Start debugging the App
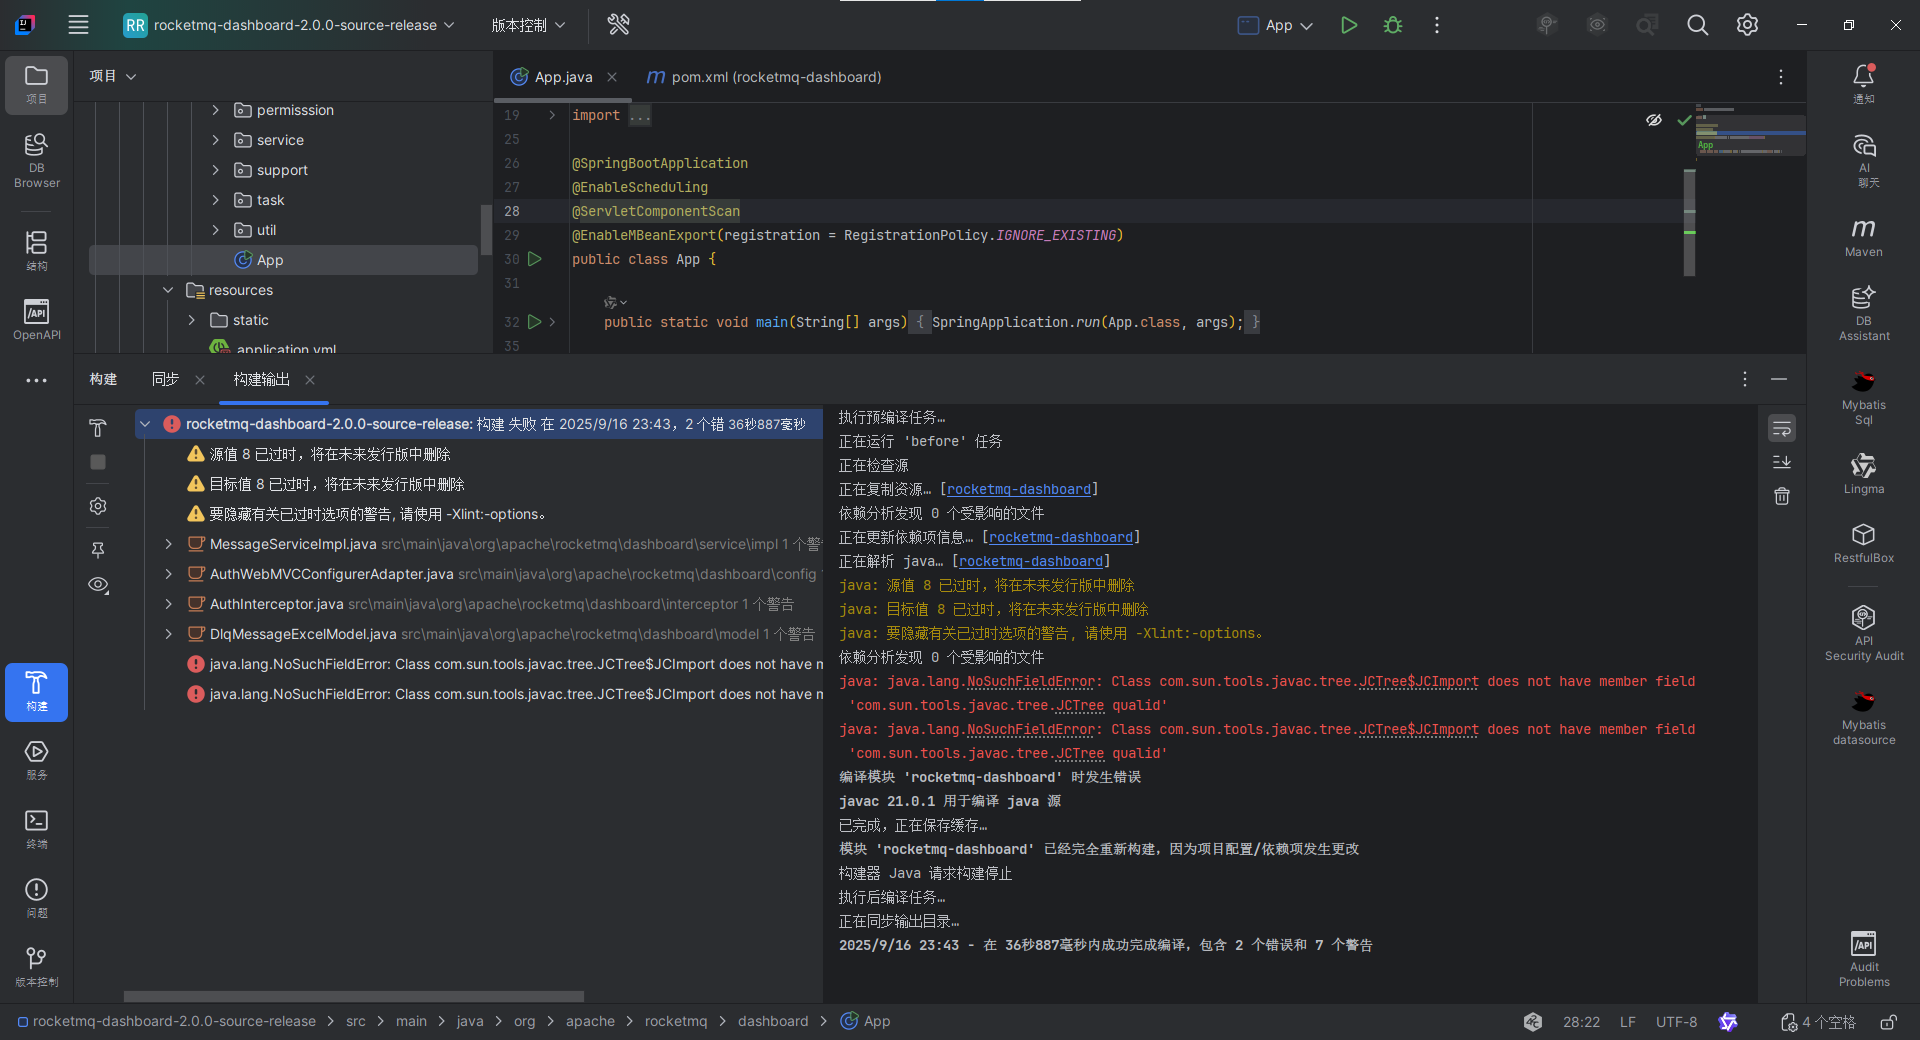Image resolution: width=1920 pixels, height=1040 pixels. click(1392, 25)
